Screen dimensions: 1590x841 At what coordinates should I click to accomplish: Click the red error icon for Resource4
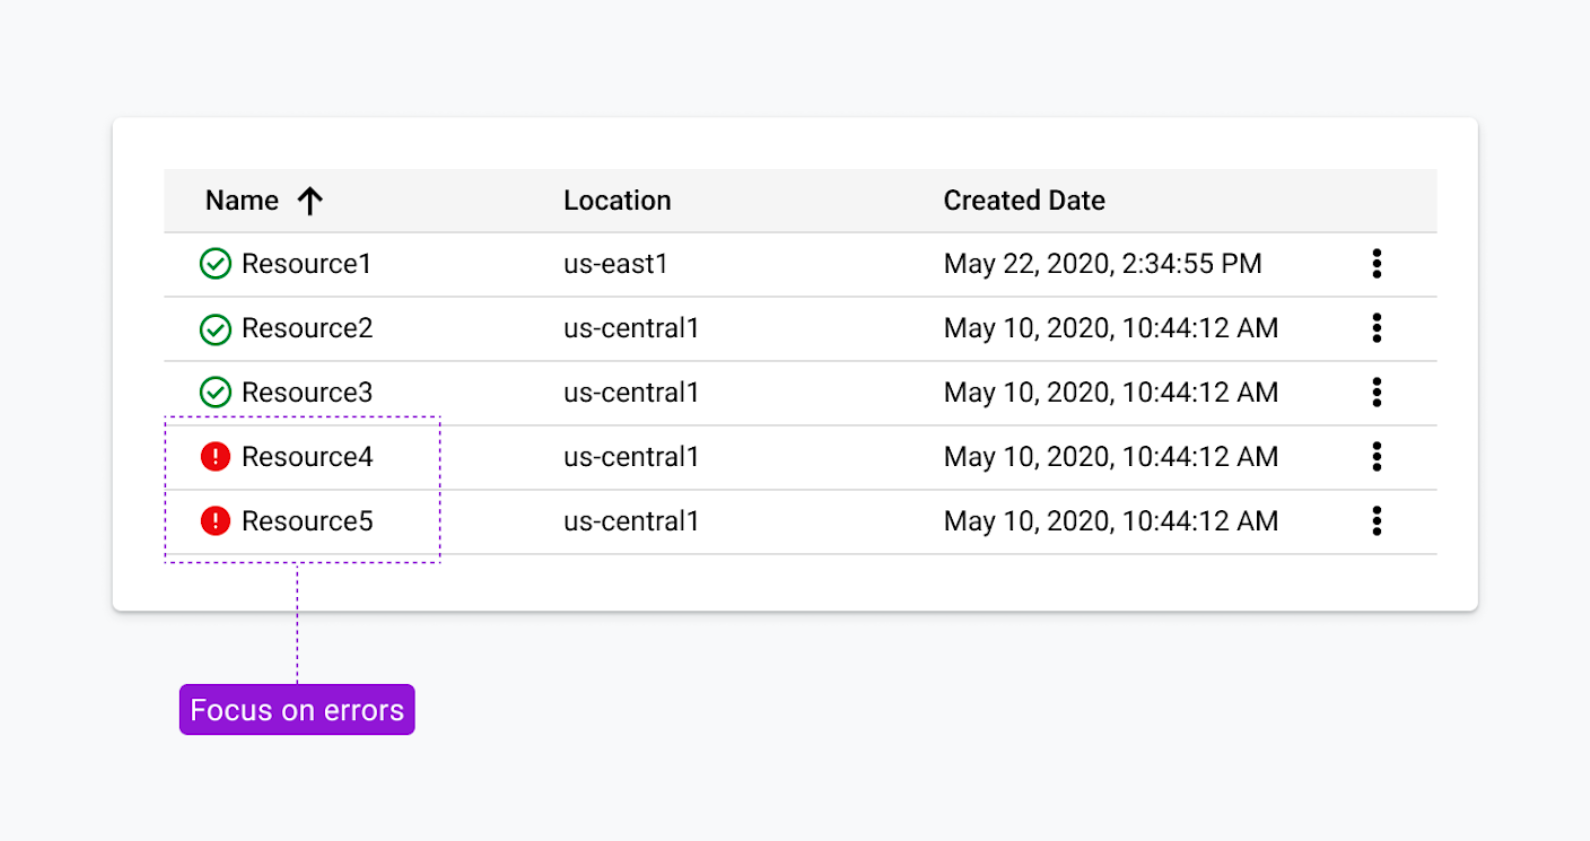(x=215, y=457)
